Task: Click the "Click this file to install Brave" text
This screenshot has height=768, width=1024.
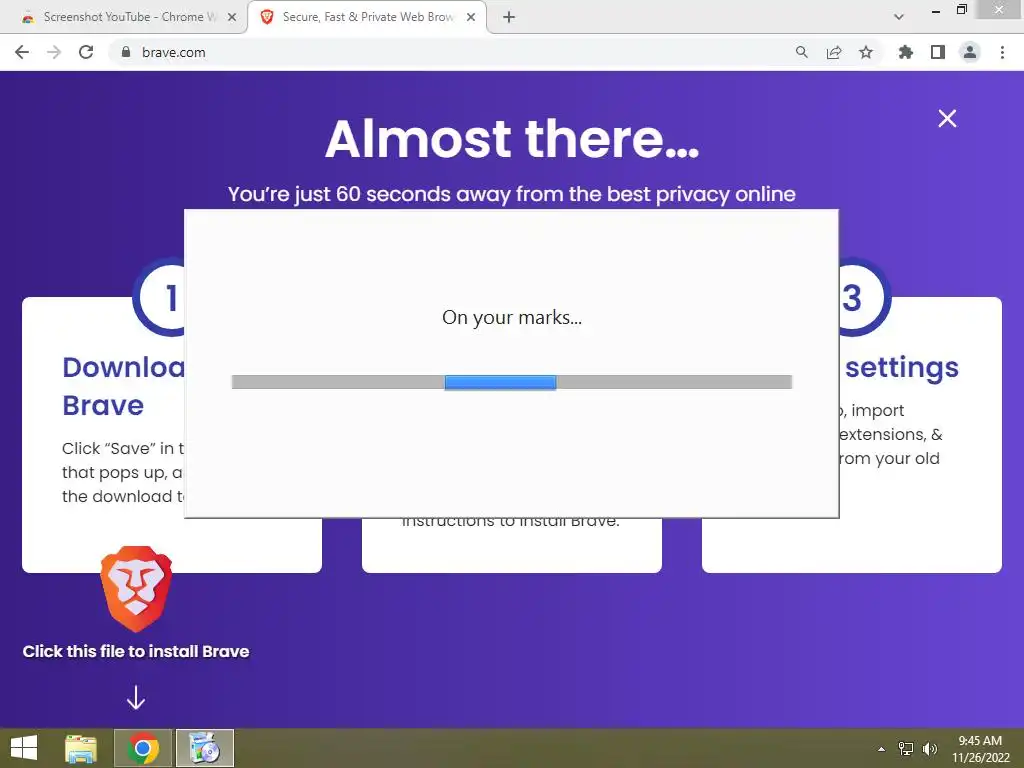Action: [x=136, y=651]
